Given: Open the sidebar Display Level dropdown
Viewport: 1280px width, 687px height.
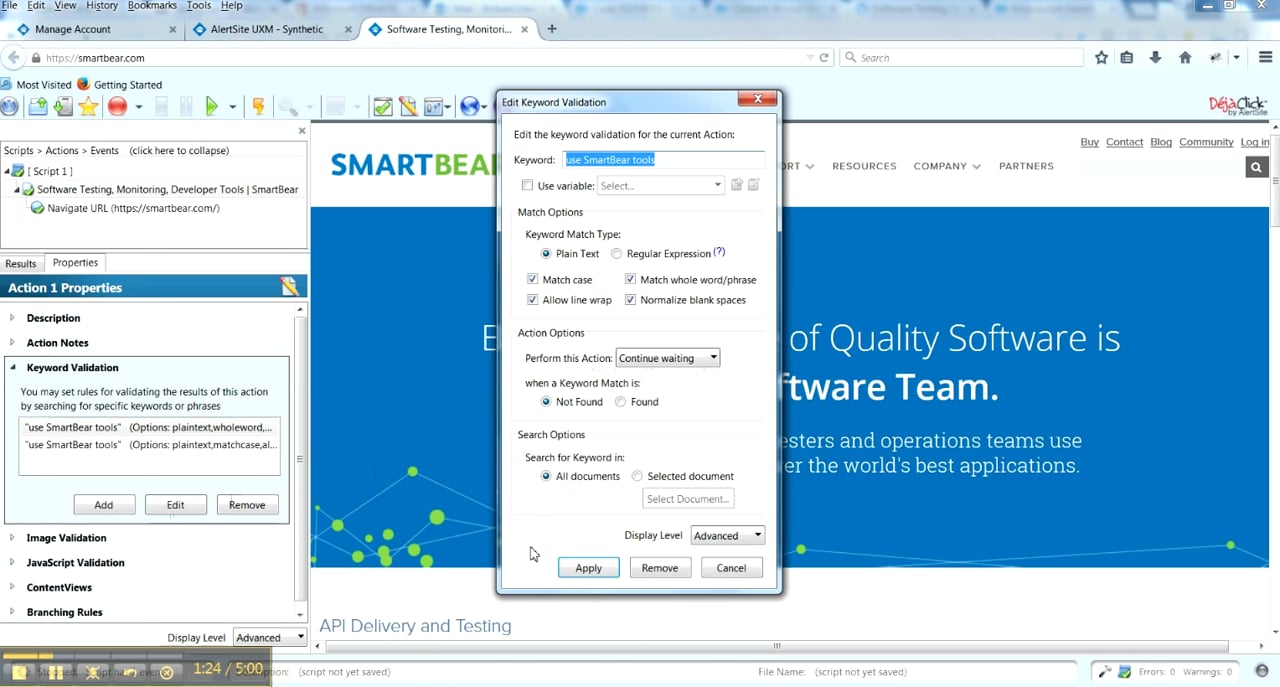Looking at the screenshot, I should (270, 637).
